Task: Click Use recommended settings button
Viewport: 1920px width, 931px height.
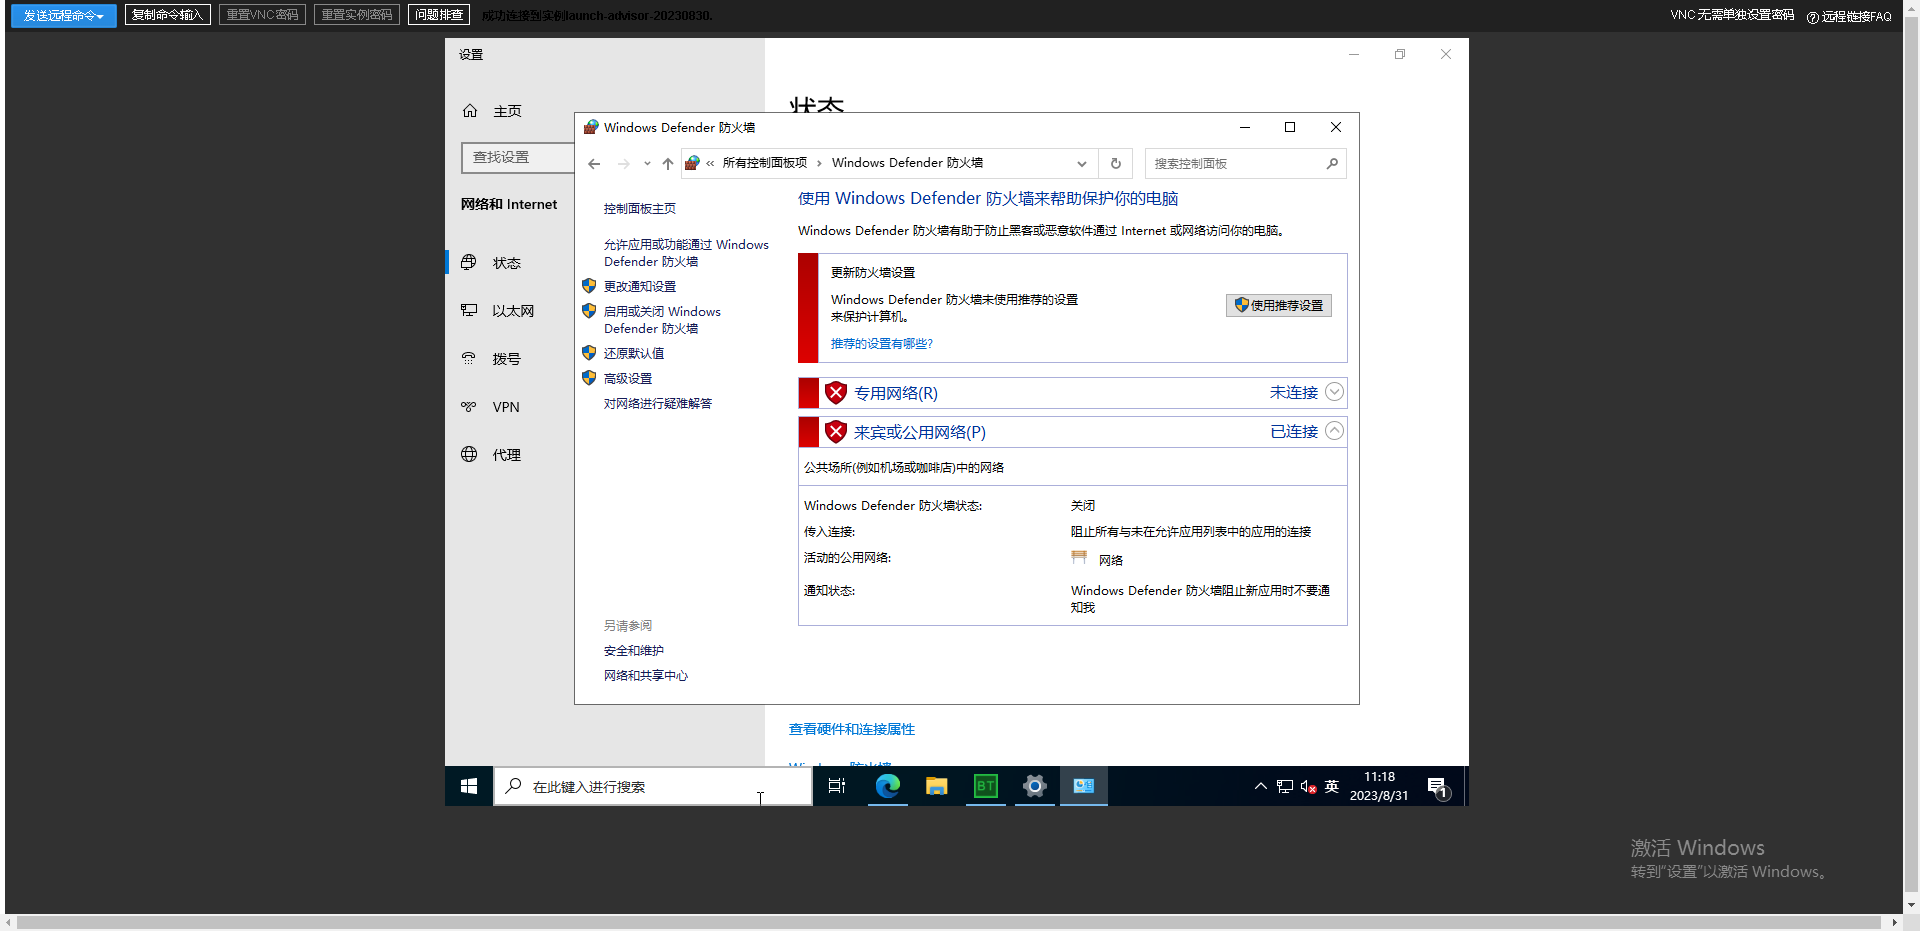Action: coord(1279,306)
